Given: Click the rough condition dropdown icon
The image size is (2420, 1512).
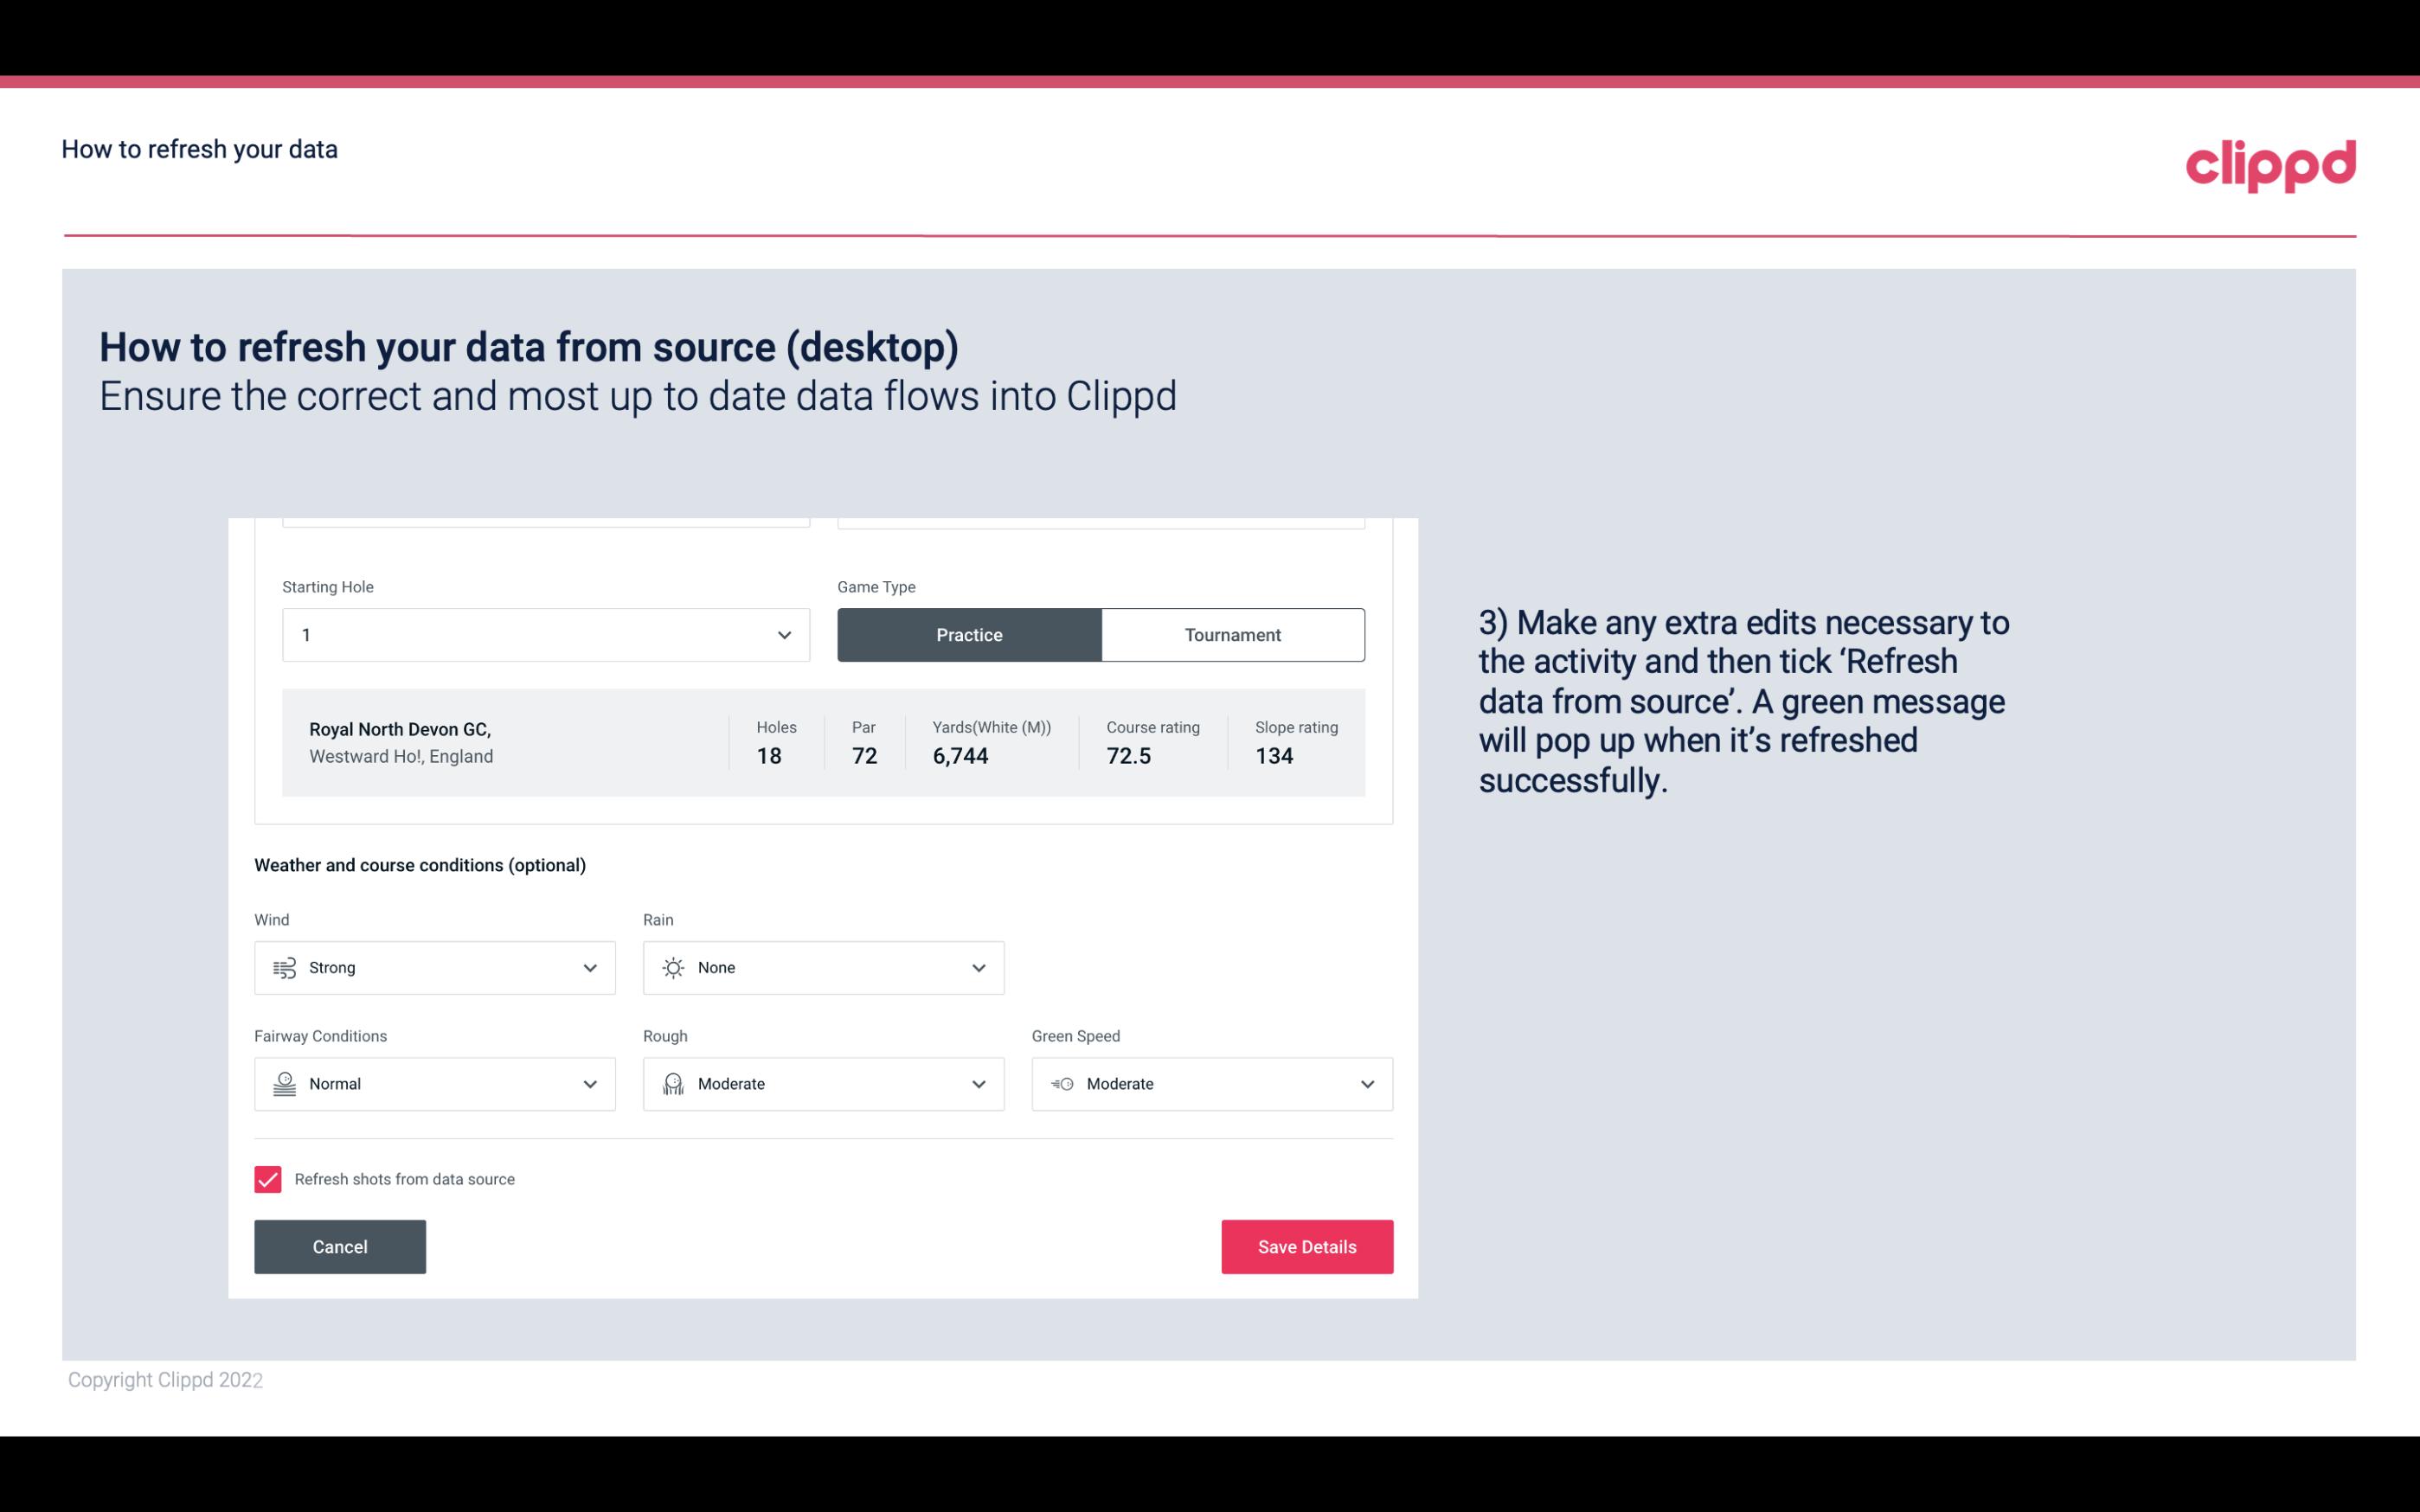Looking at the screenshot, I should pyautogui.click(x=978, y=1084).
